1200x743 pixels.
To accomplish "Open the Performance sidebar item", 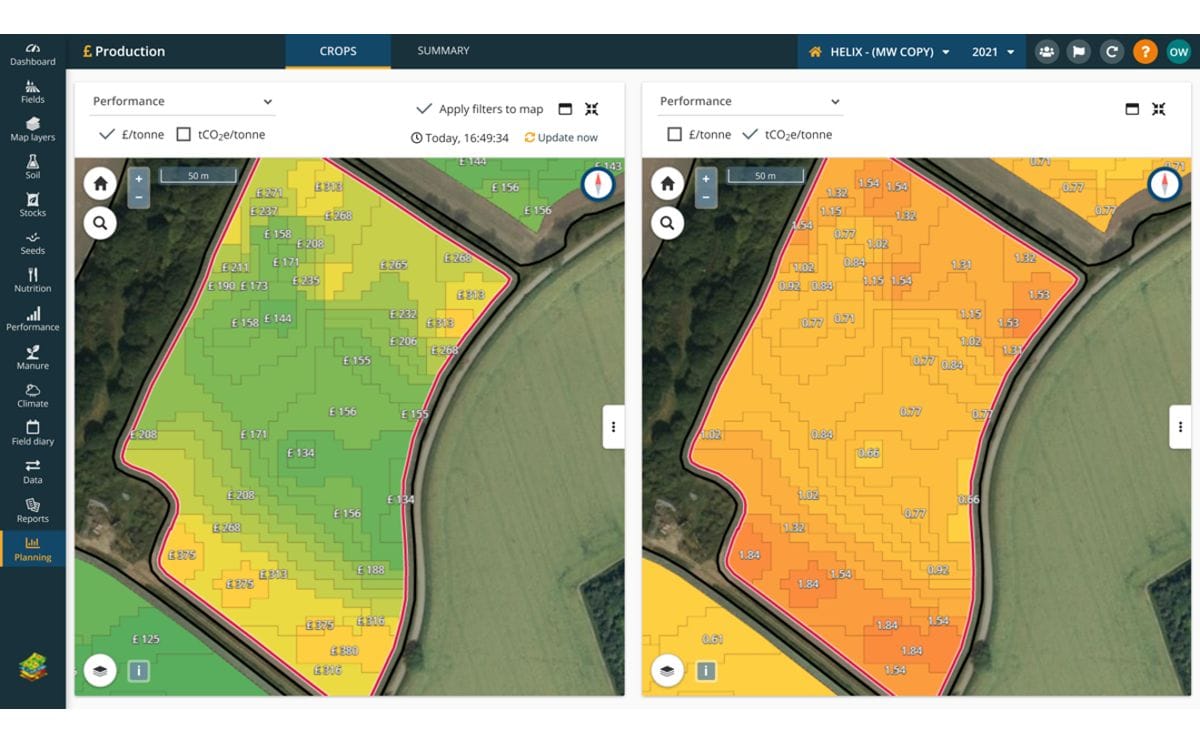I will click(32, 319).
